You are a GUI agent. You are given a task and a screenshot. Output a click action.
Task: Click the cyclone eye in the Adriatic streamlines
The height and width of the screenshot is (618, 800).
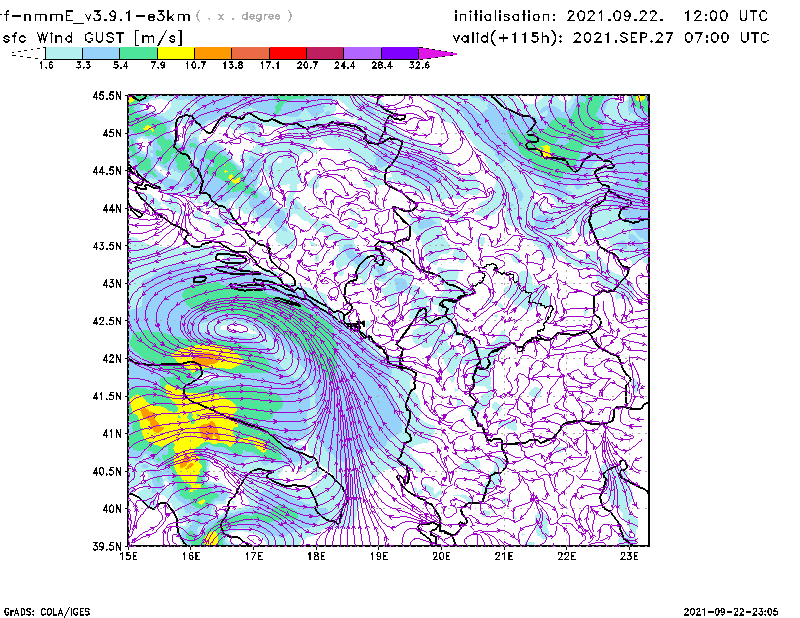click(239, 329)
